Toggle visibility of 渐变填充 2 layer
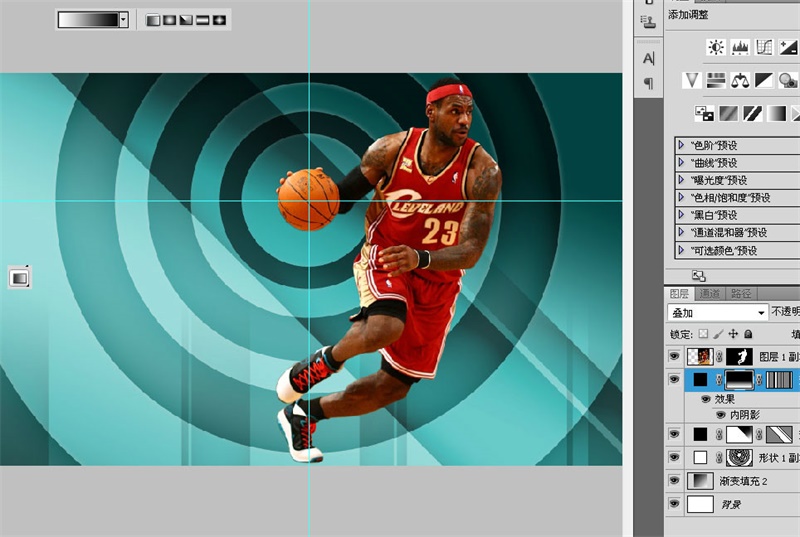 (x=673, y=481)
